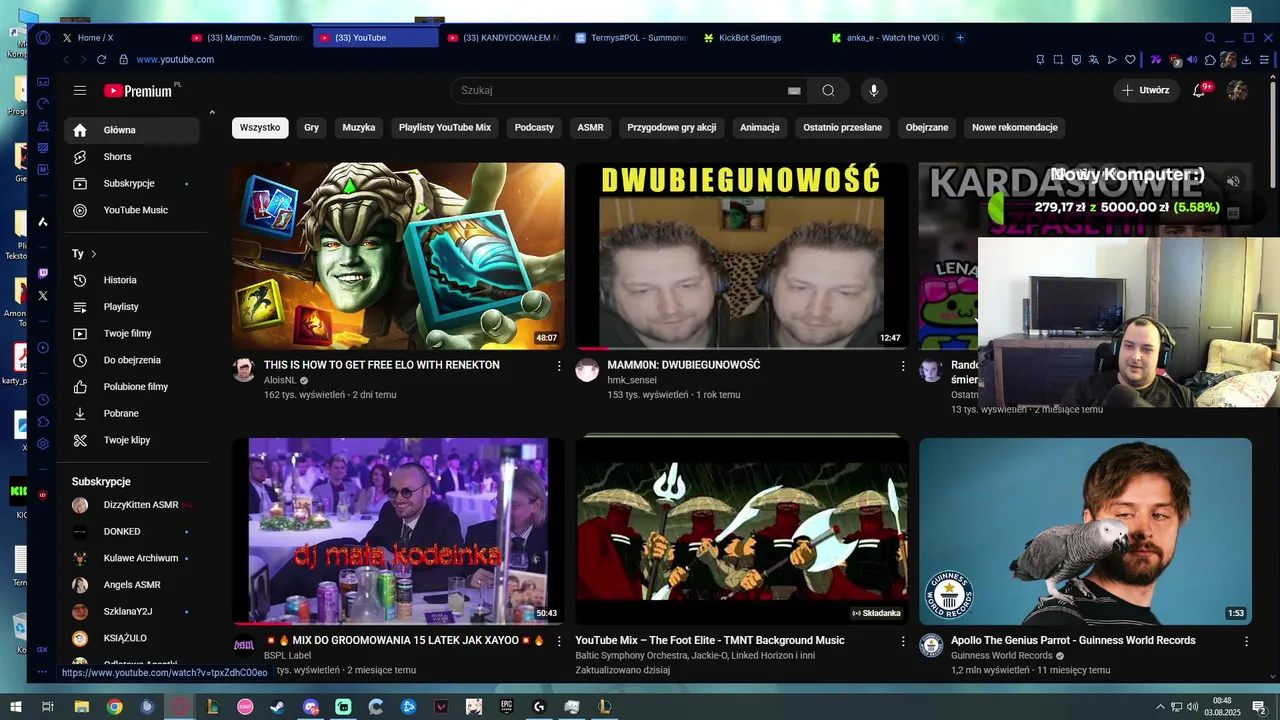Open Steam from the Windows taskbar

point(277,707)
